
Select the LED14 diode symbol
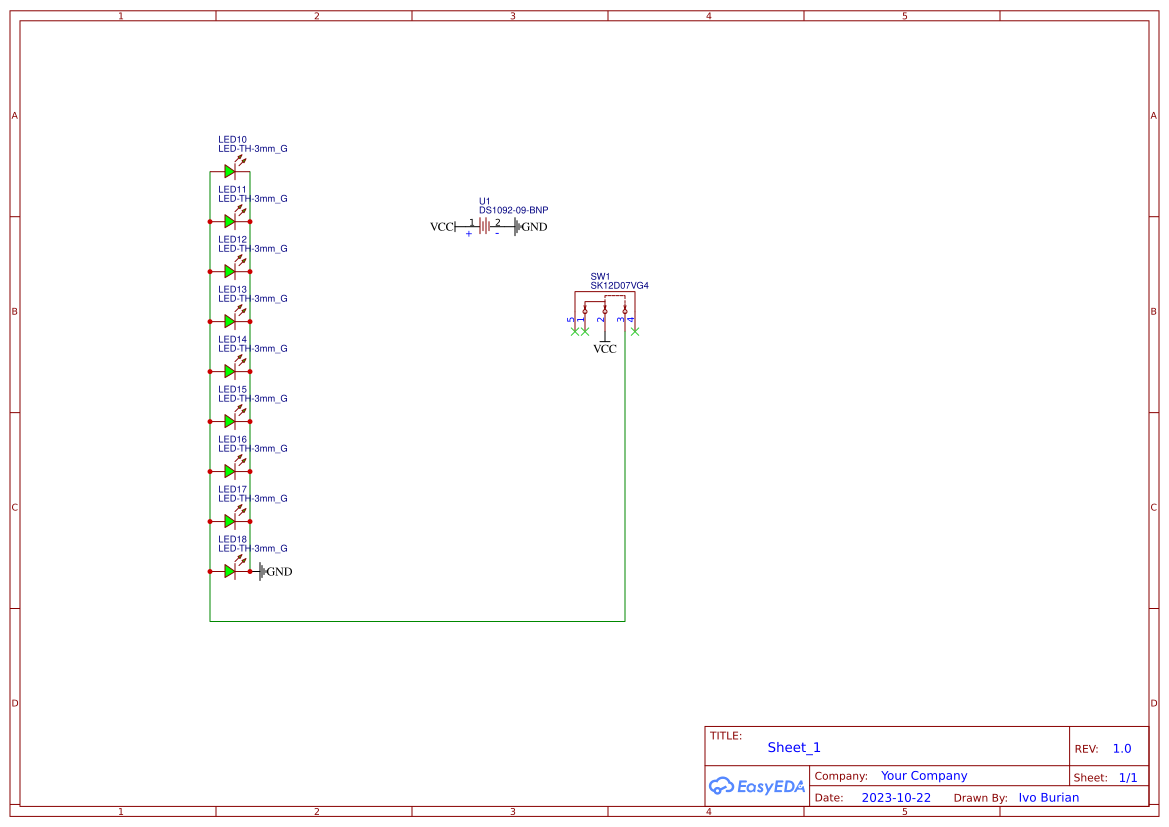(x=229, y=371)
